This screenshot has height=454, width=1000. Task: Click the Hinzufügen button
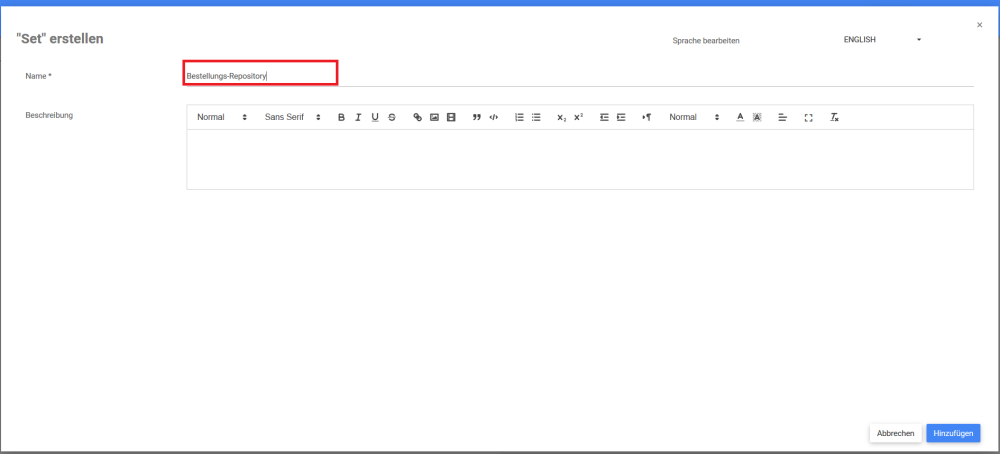(x=953, y=433)
